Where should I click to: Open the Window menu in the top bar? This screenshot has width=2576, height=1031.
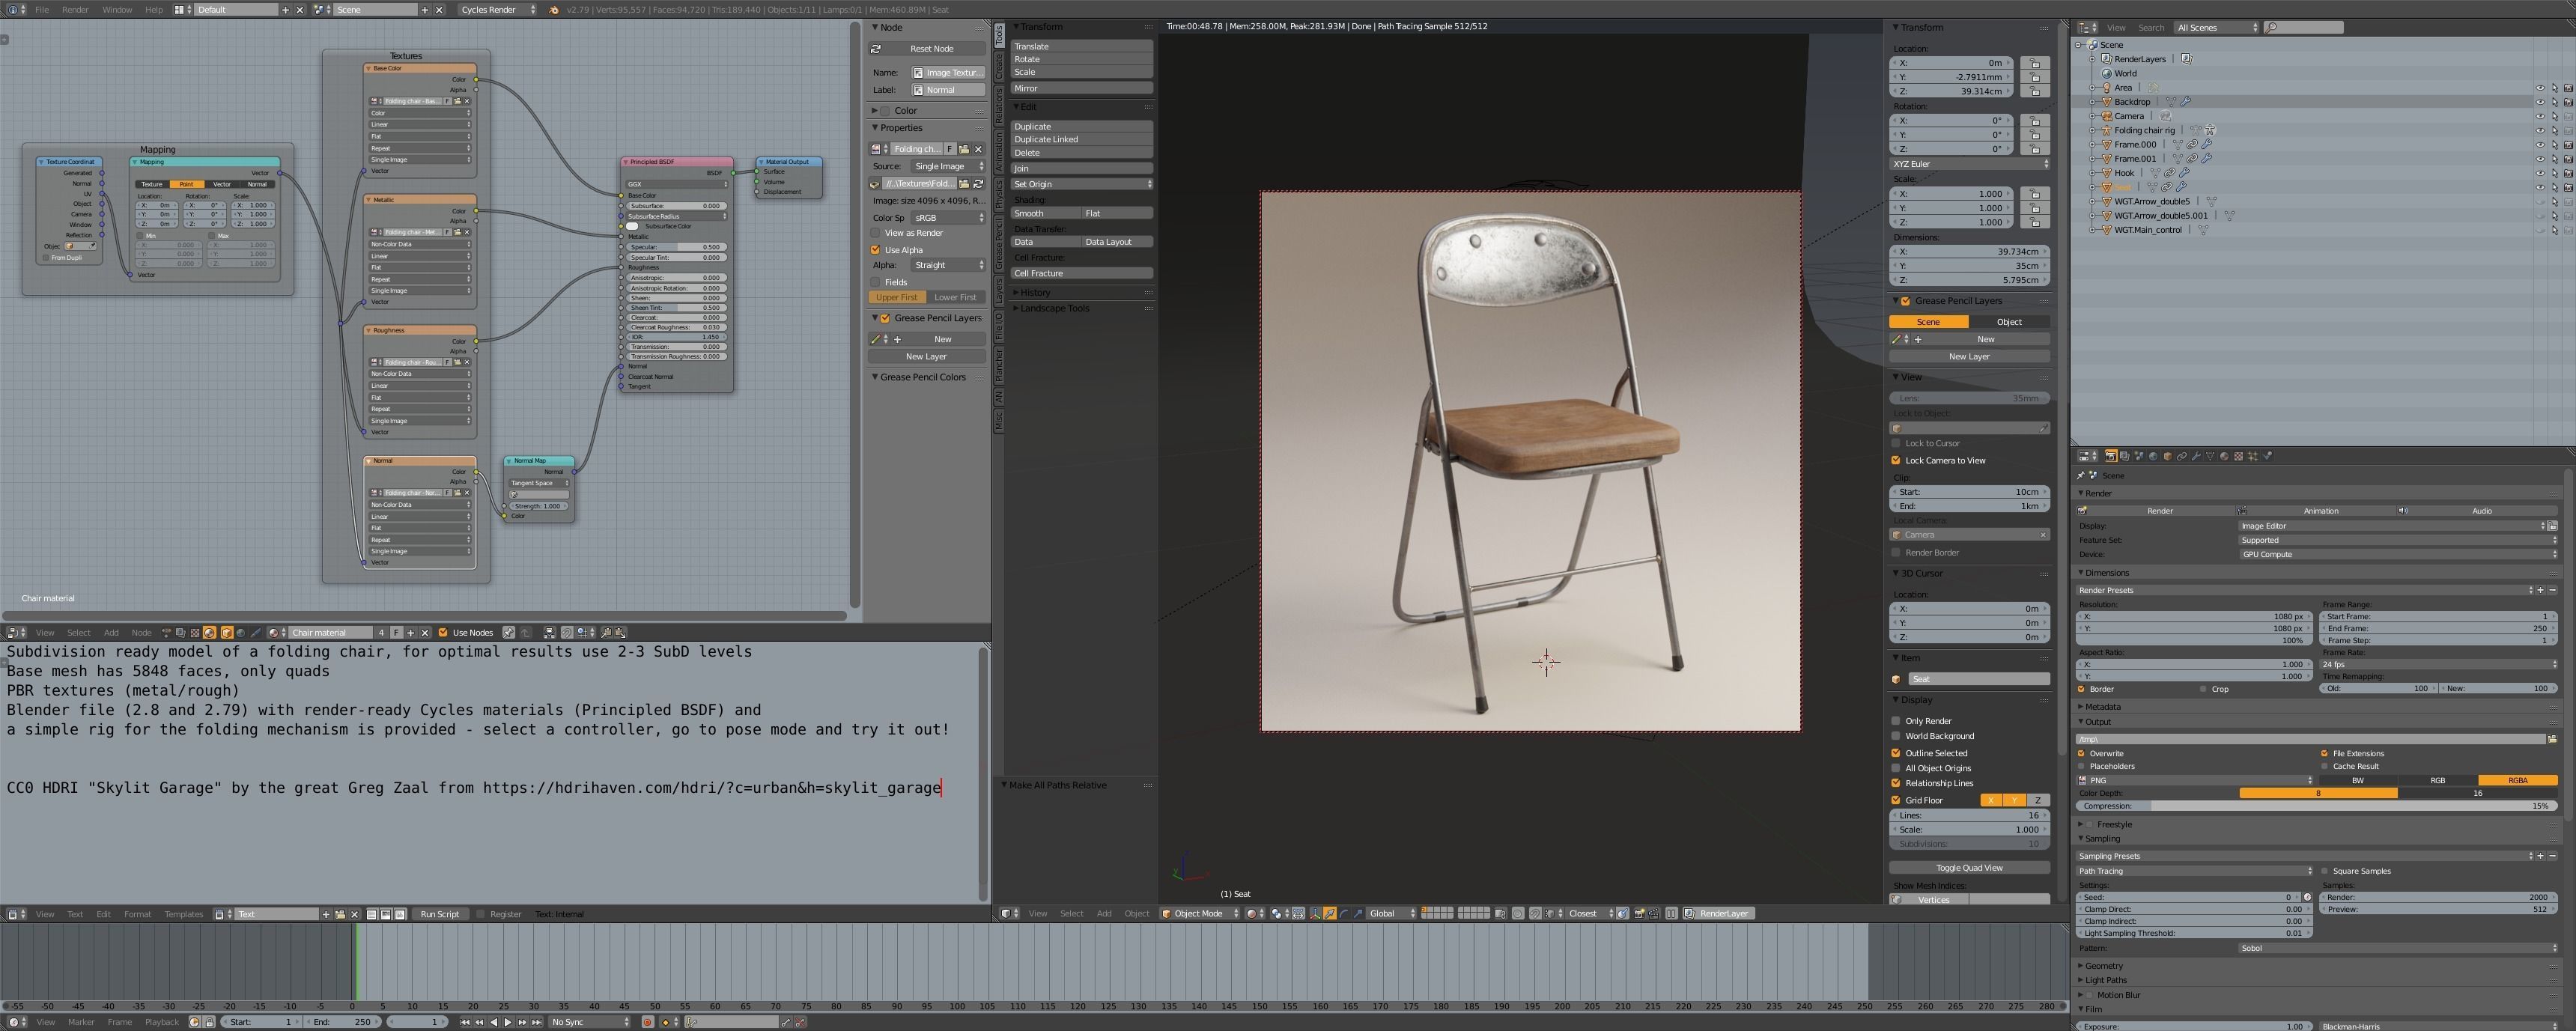(x=117, y=9)
